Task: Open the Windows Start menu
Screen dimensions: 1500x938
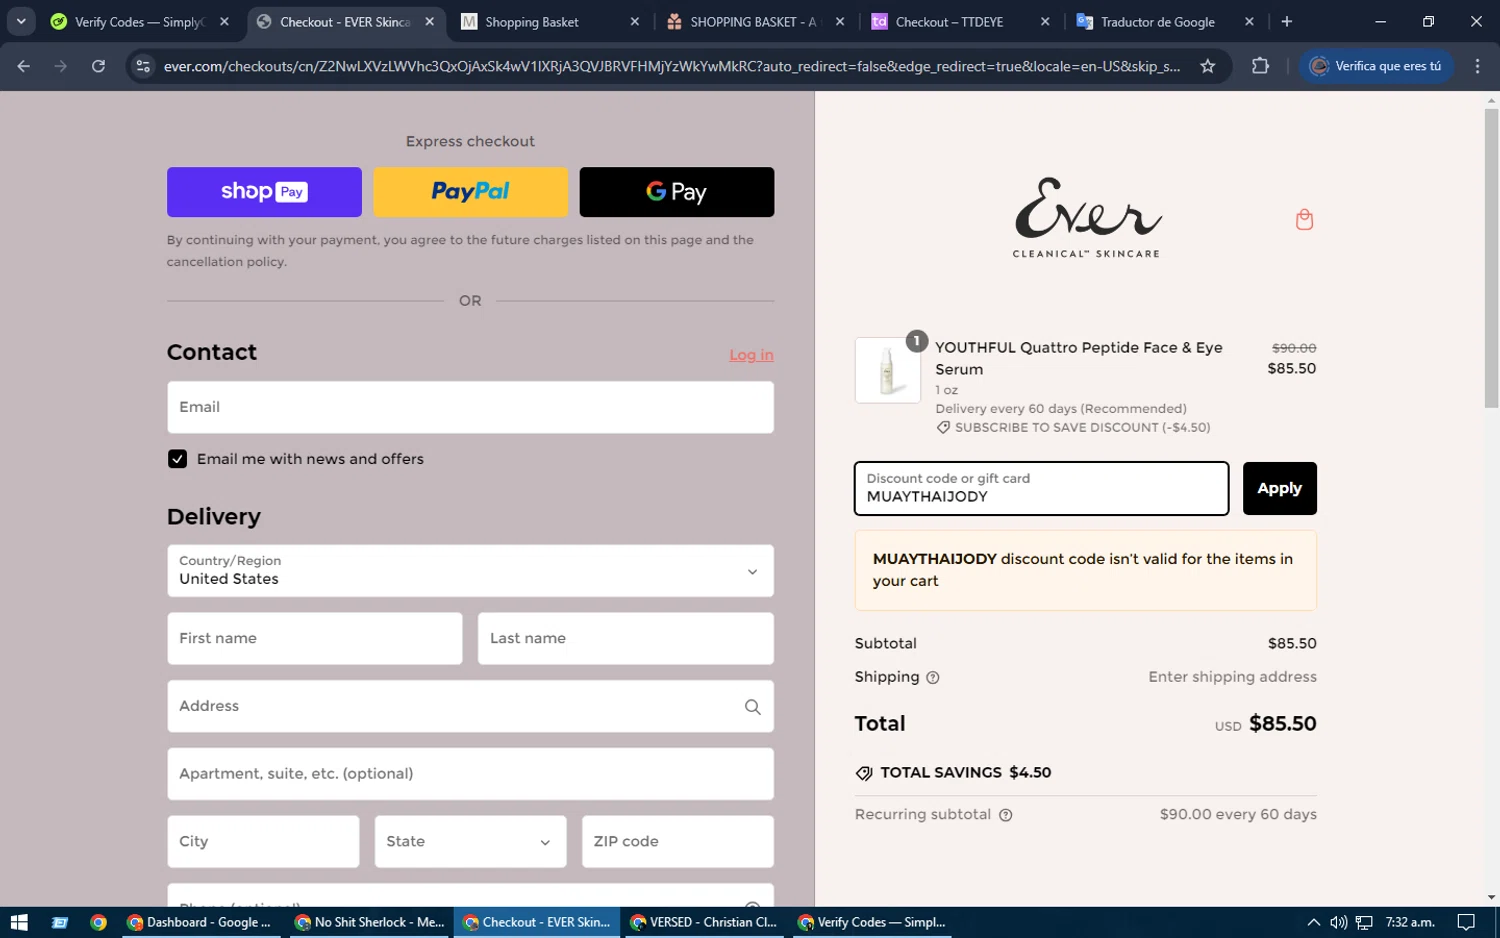Action: 18,922
